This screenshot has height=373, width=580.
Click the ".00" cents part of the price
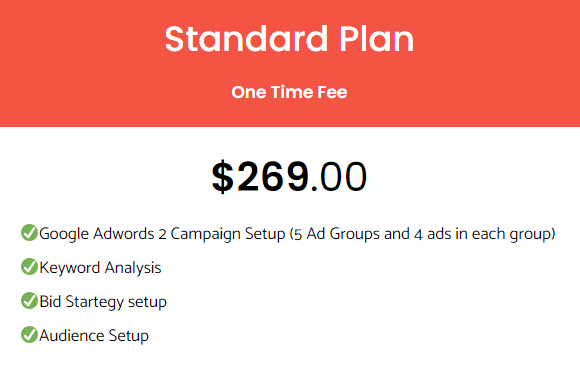pyautogui.click(x=339, y=177)
